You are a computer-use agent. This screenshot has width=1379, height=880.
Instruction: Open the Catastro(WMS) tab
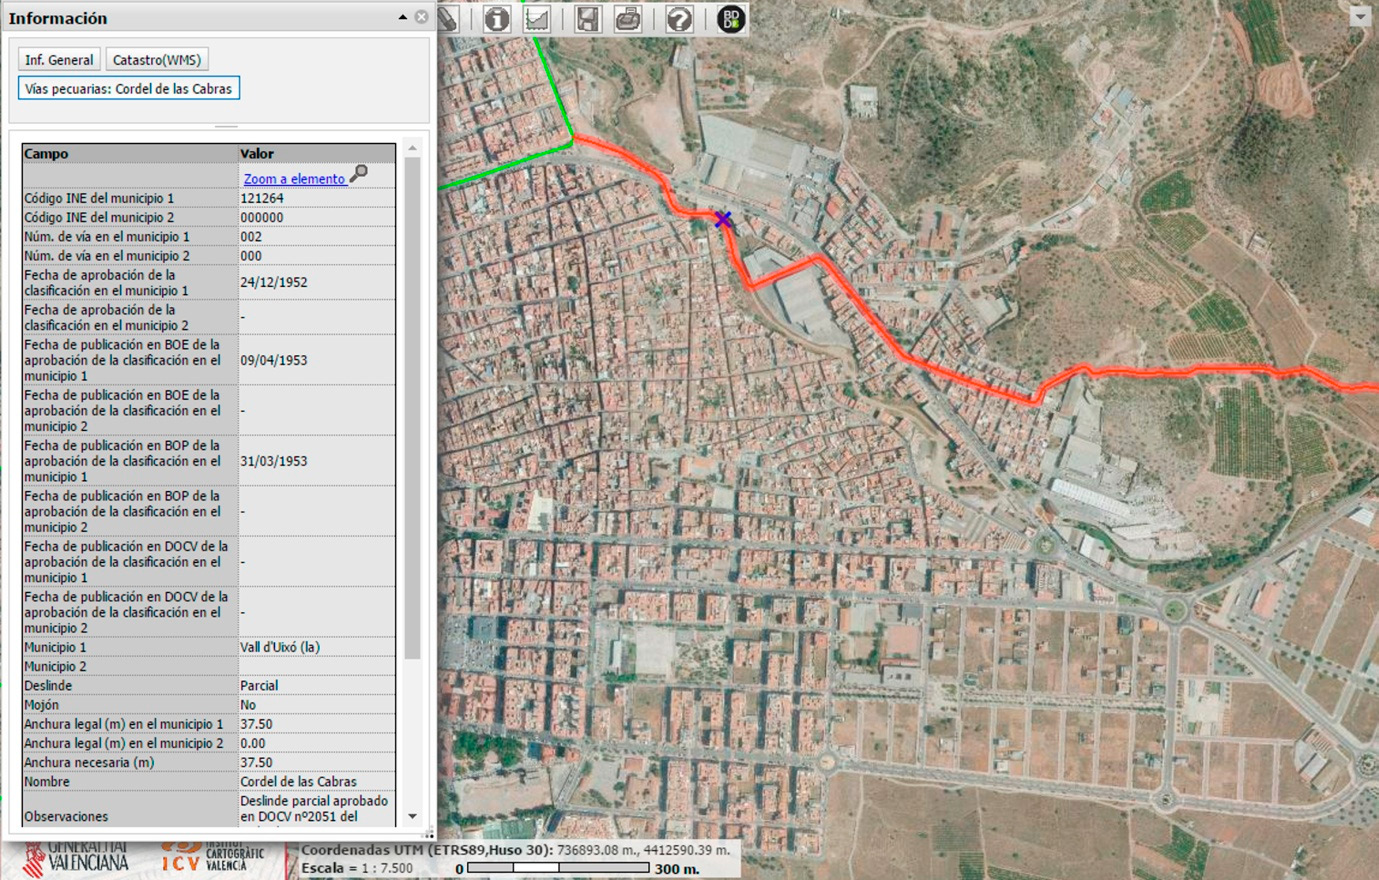tap(157, 60)
